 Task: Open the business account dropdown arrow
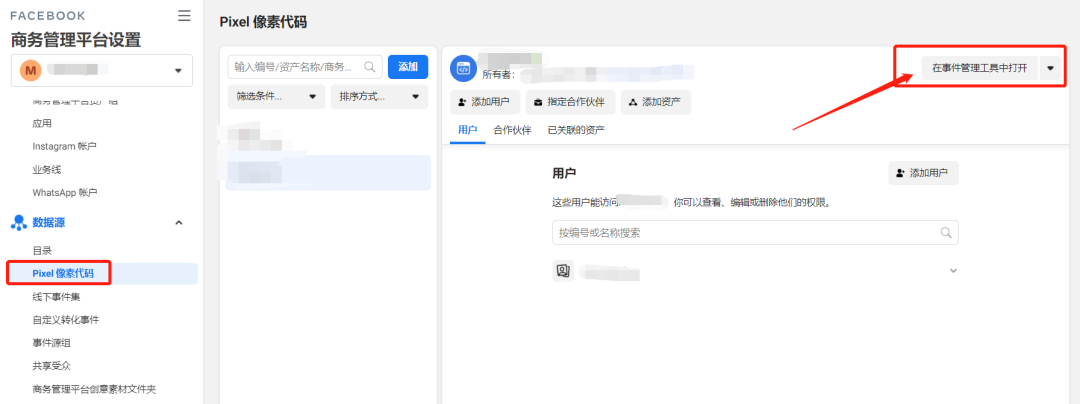point(178,70)
